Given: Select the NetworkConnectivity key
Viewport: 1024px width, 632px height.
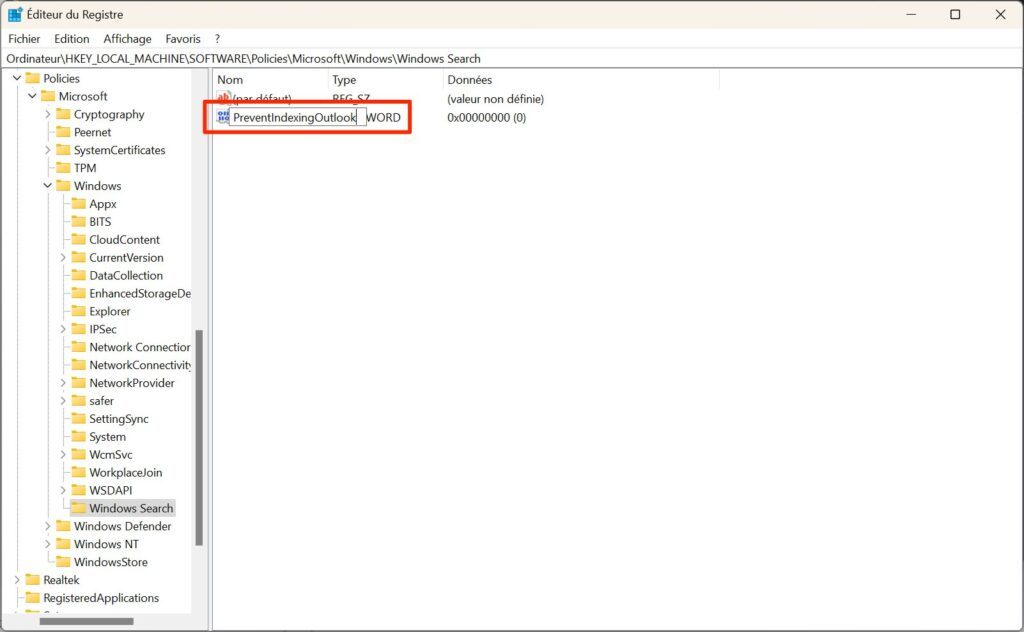Looking at the screenshot, I should [140, 365].
